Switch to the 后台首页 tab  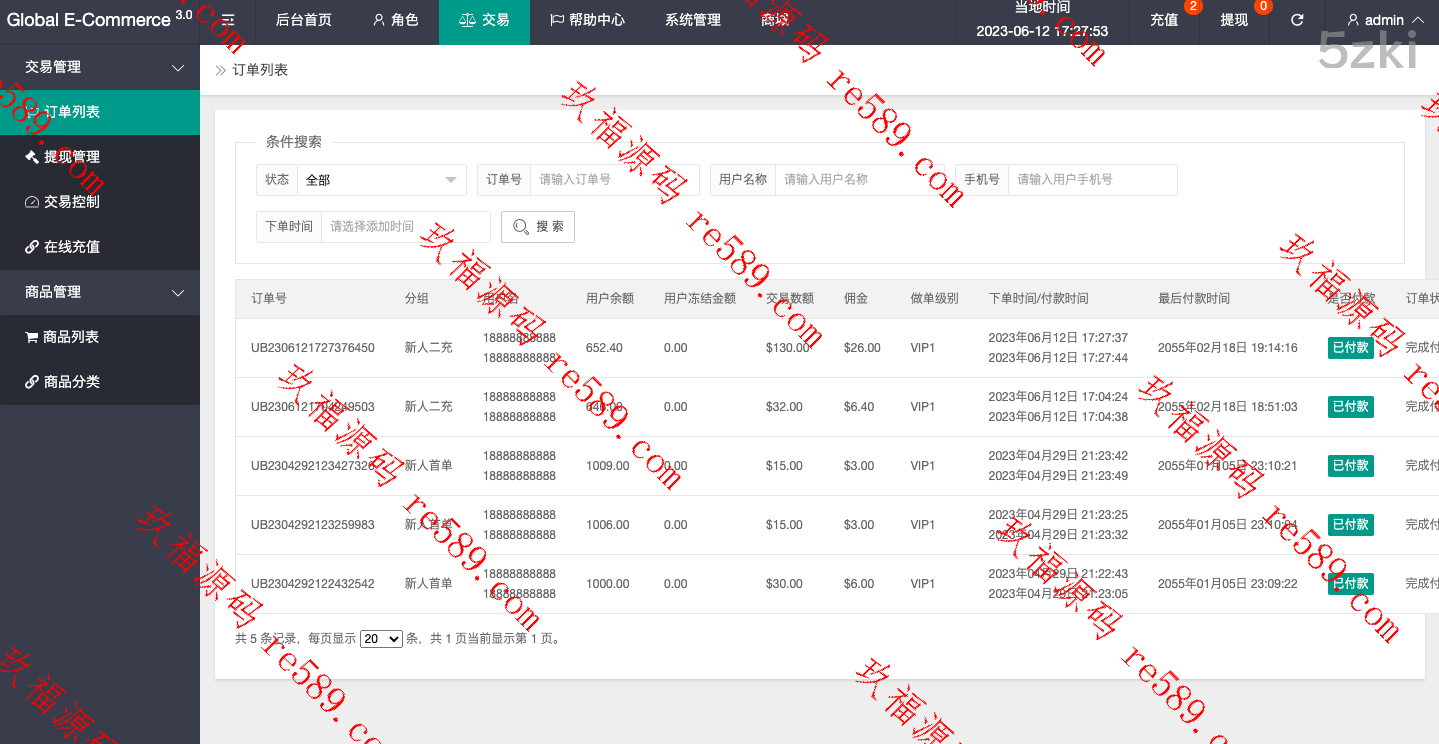pyautogui.click(x=303, y=20)
